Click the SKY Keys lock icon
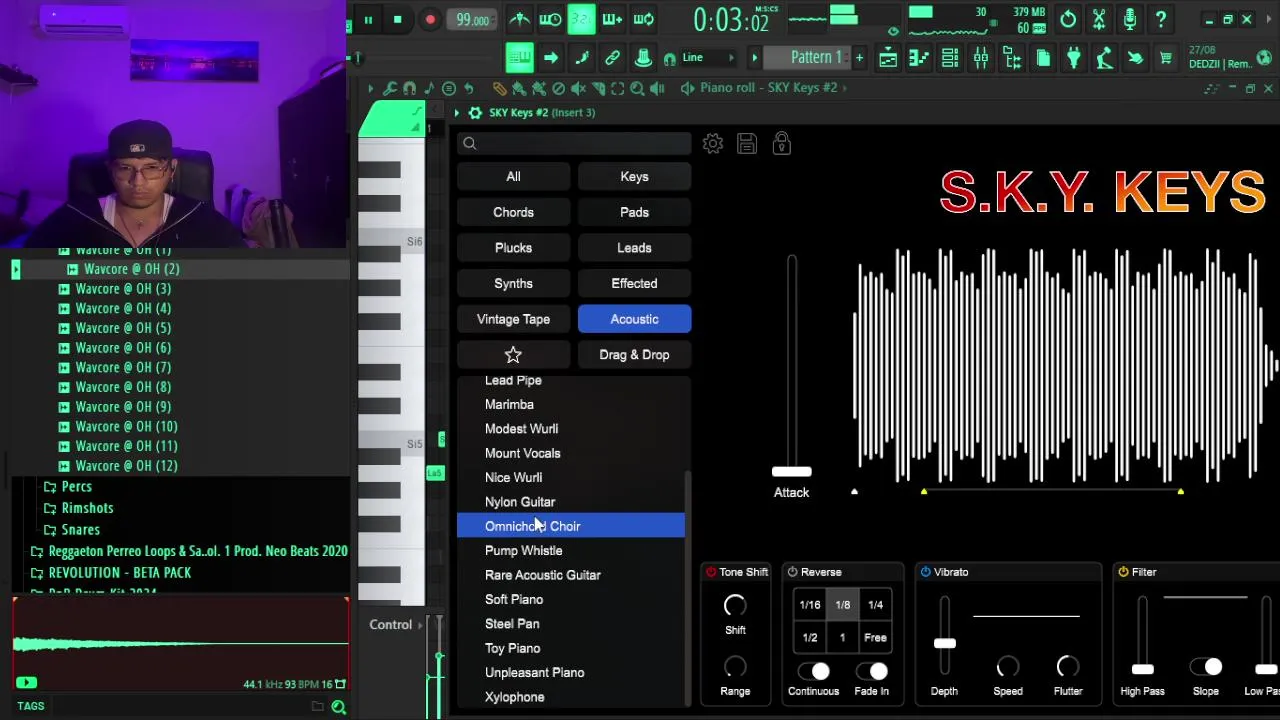The width and height of the screenshot is (1280, 720). 782,143
